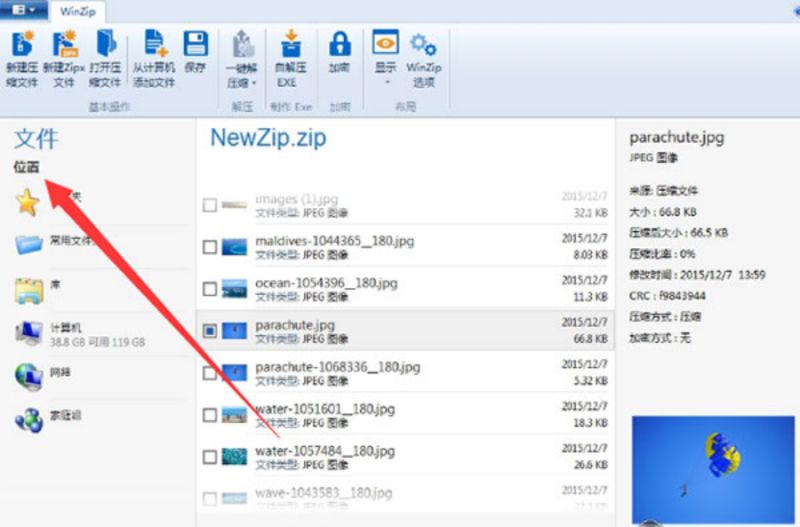
Task: Select the file name parachute-1068336__180.jpg
Action: pos(338,367)
